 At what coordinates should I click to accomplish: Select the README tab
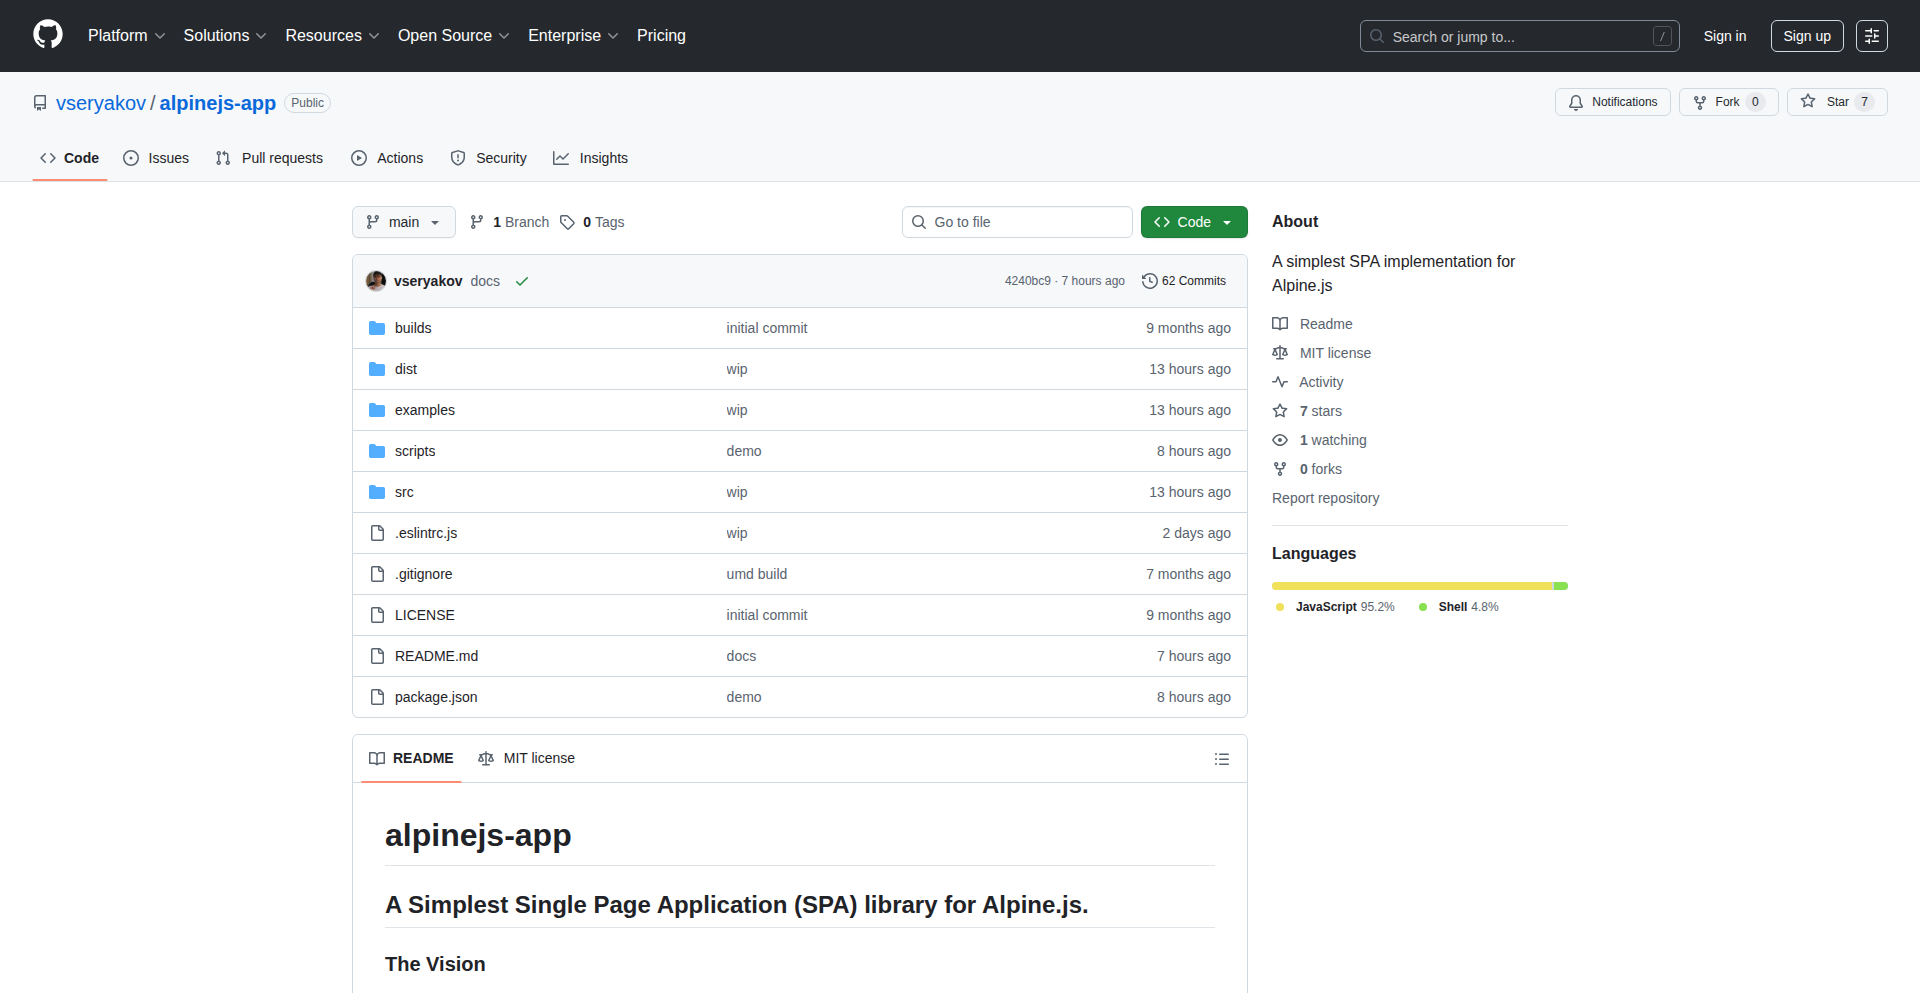[411, 758]
